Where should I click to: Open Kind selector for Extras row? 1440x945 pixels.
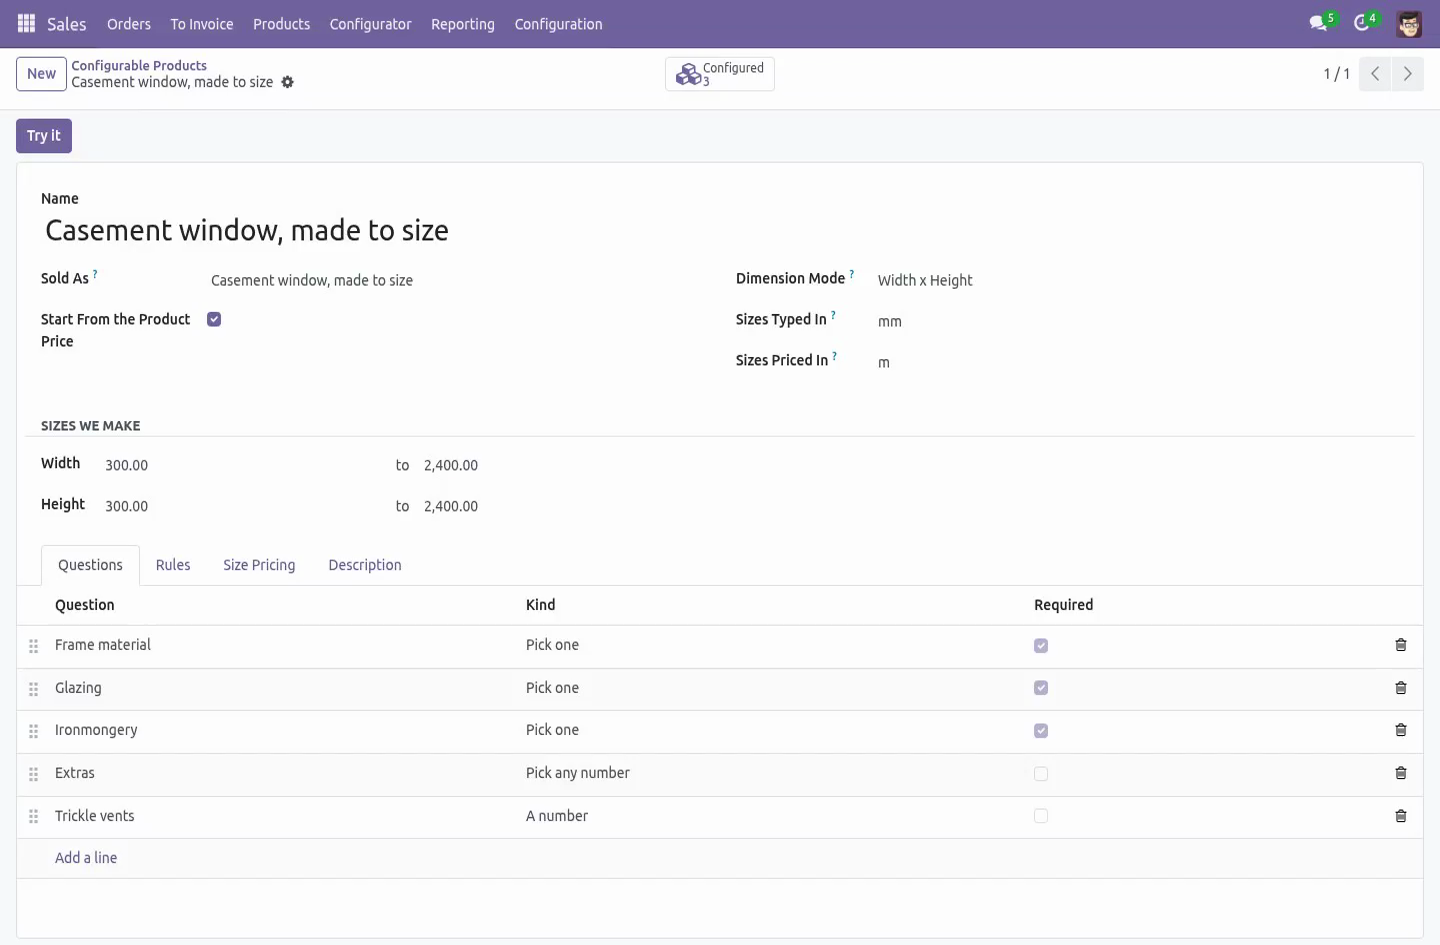click(x=772, y=773)
